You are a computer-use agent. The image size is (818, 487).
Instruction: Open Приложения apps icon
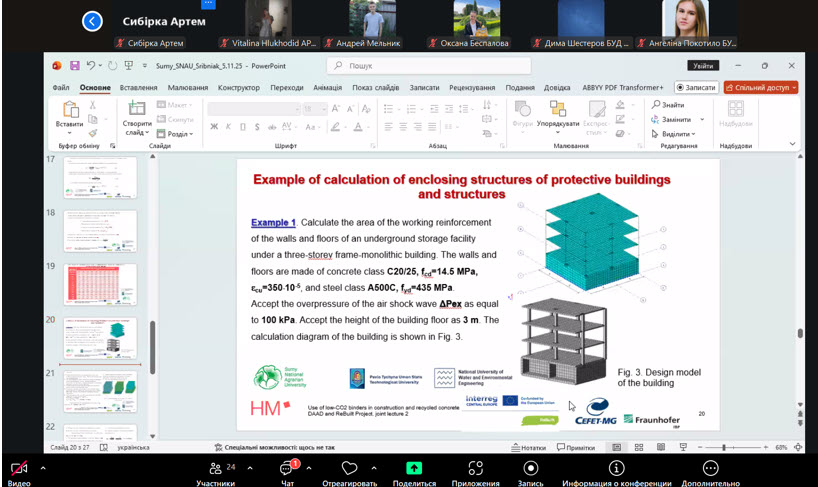pyautogui.click(x=475, y=468)
